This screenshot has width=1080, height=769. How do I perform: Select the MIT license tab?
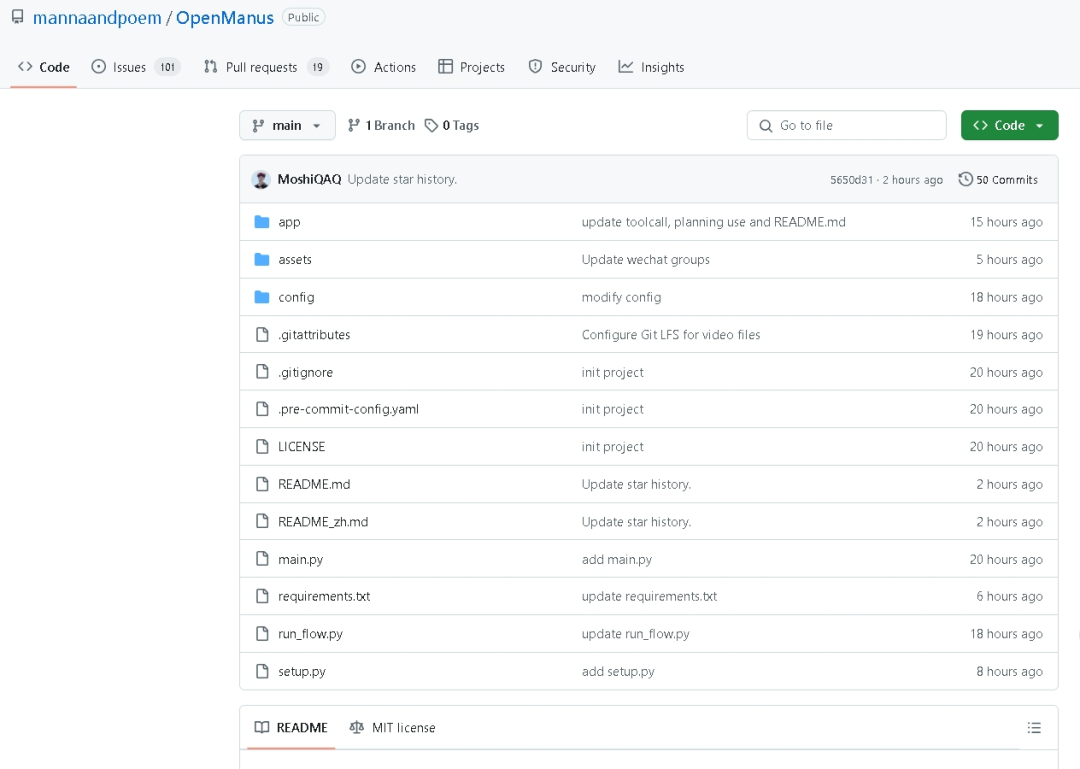(x=393, y=728)
